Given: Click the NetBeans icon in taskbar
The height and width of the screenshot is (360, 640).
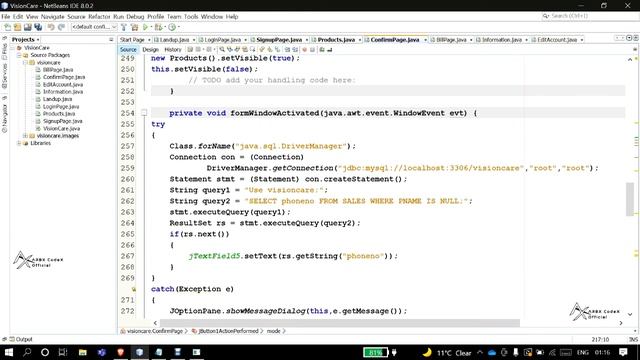Looking at the screenshot, I should click(140, 352).
